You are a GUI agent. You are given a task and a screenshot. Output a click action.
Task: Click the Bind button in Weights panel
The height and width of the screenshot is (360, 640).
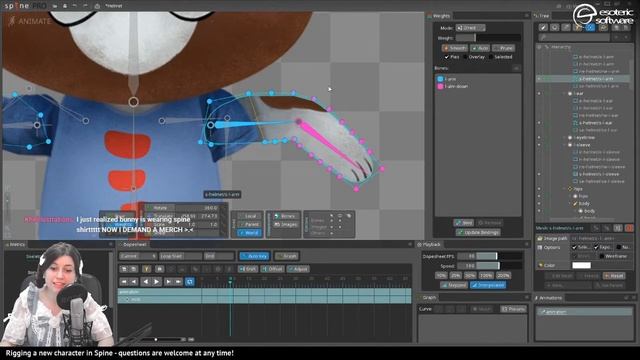tap(463, 223)
